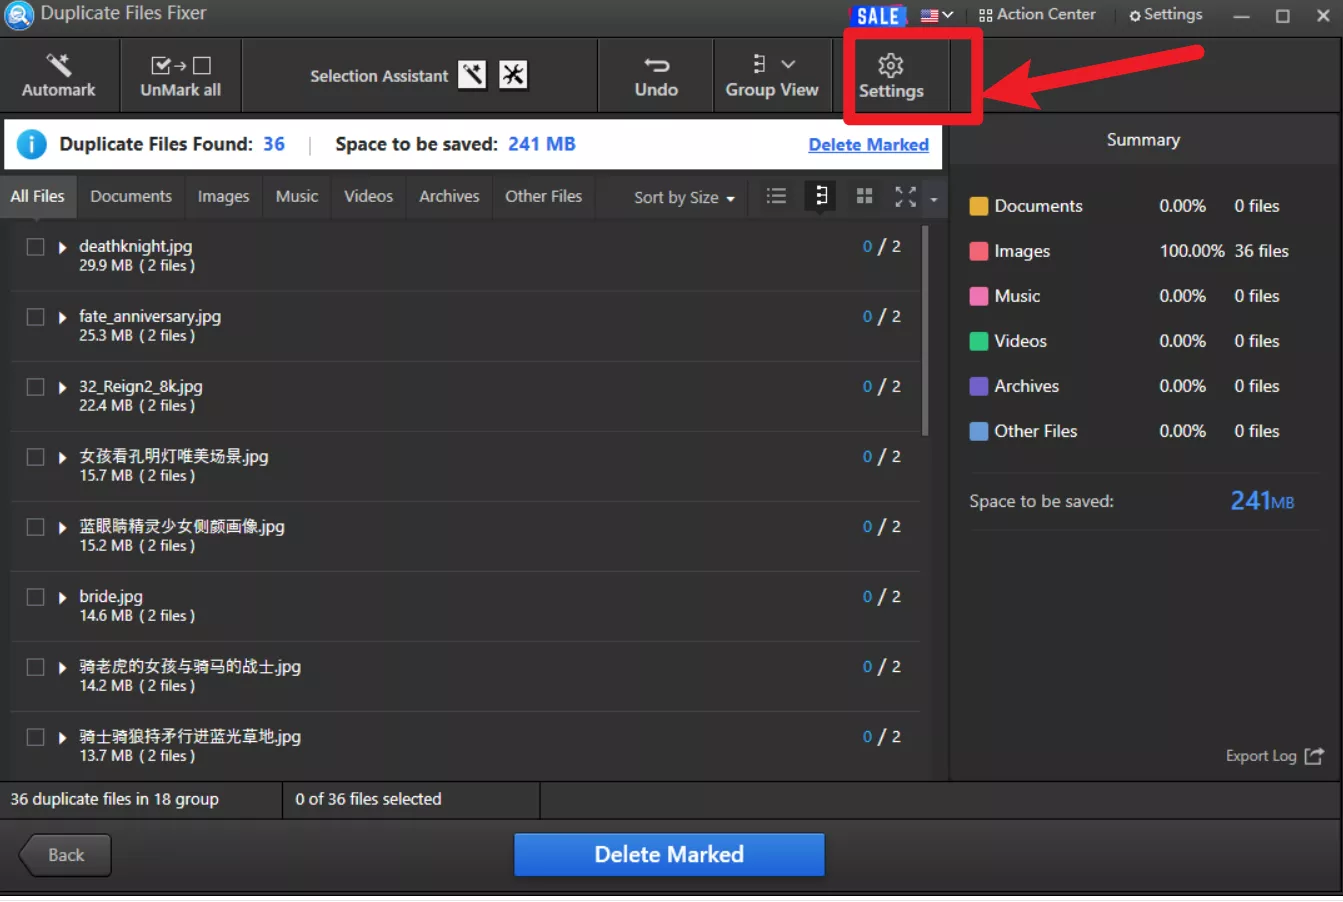Image resolution: width=1343 pixels, height=902 pixels.
Task: Click the Automark wand tool
Action: (x=59, y=76)
